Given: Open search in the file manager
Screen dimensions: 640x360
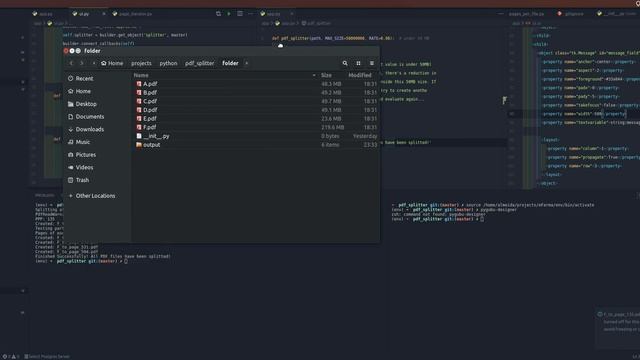Looking at the screenshot, I should tap(345, 63).
